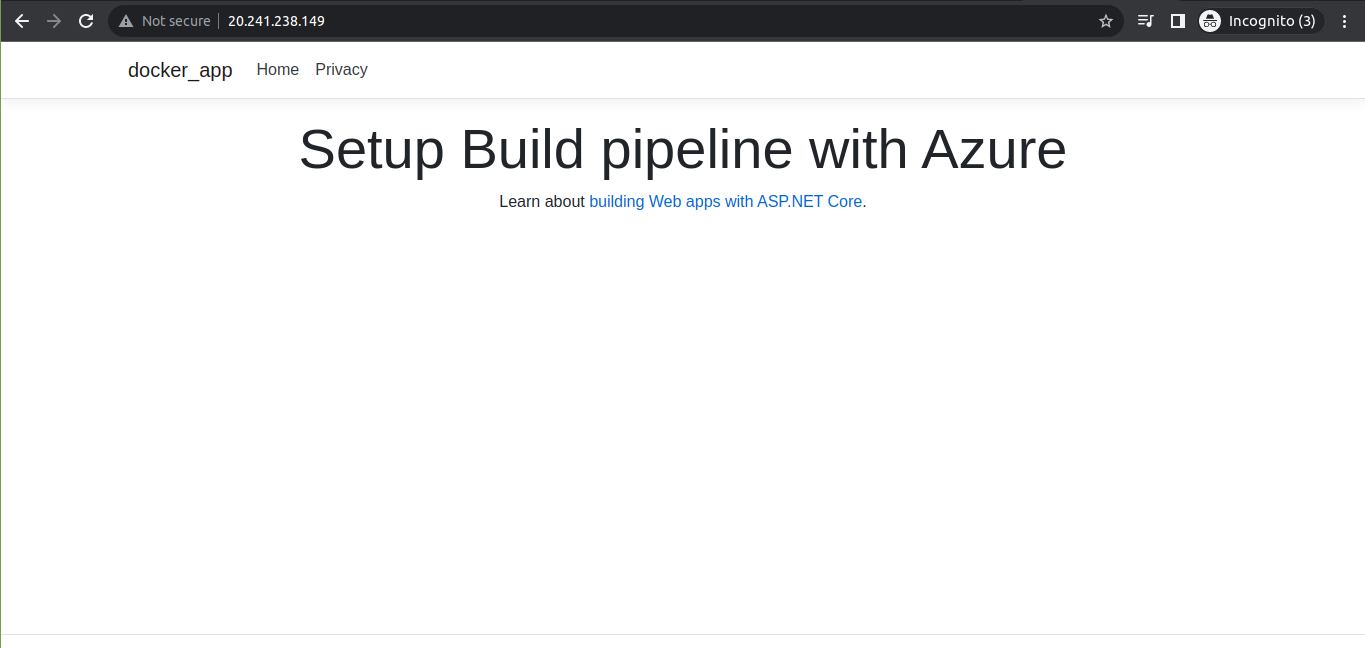Bookmark this page with the star icon
1365x648 pixels.
click(x=1105, y=21)
